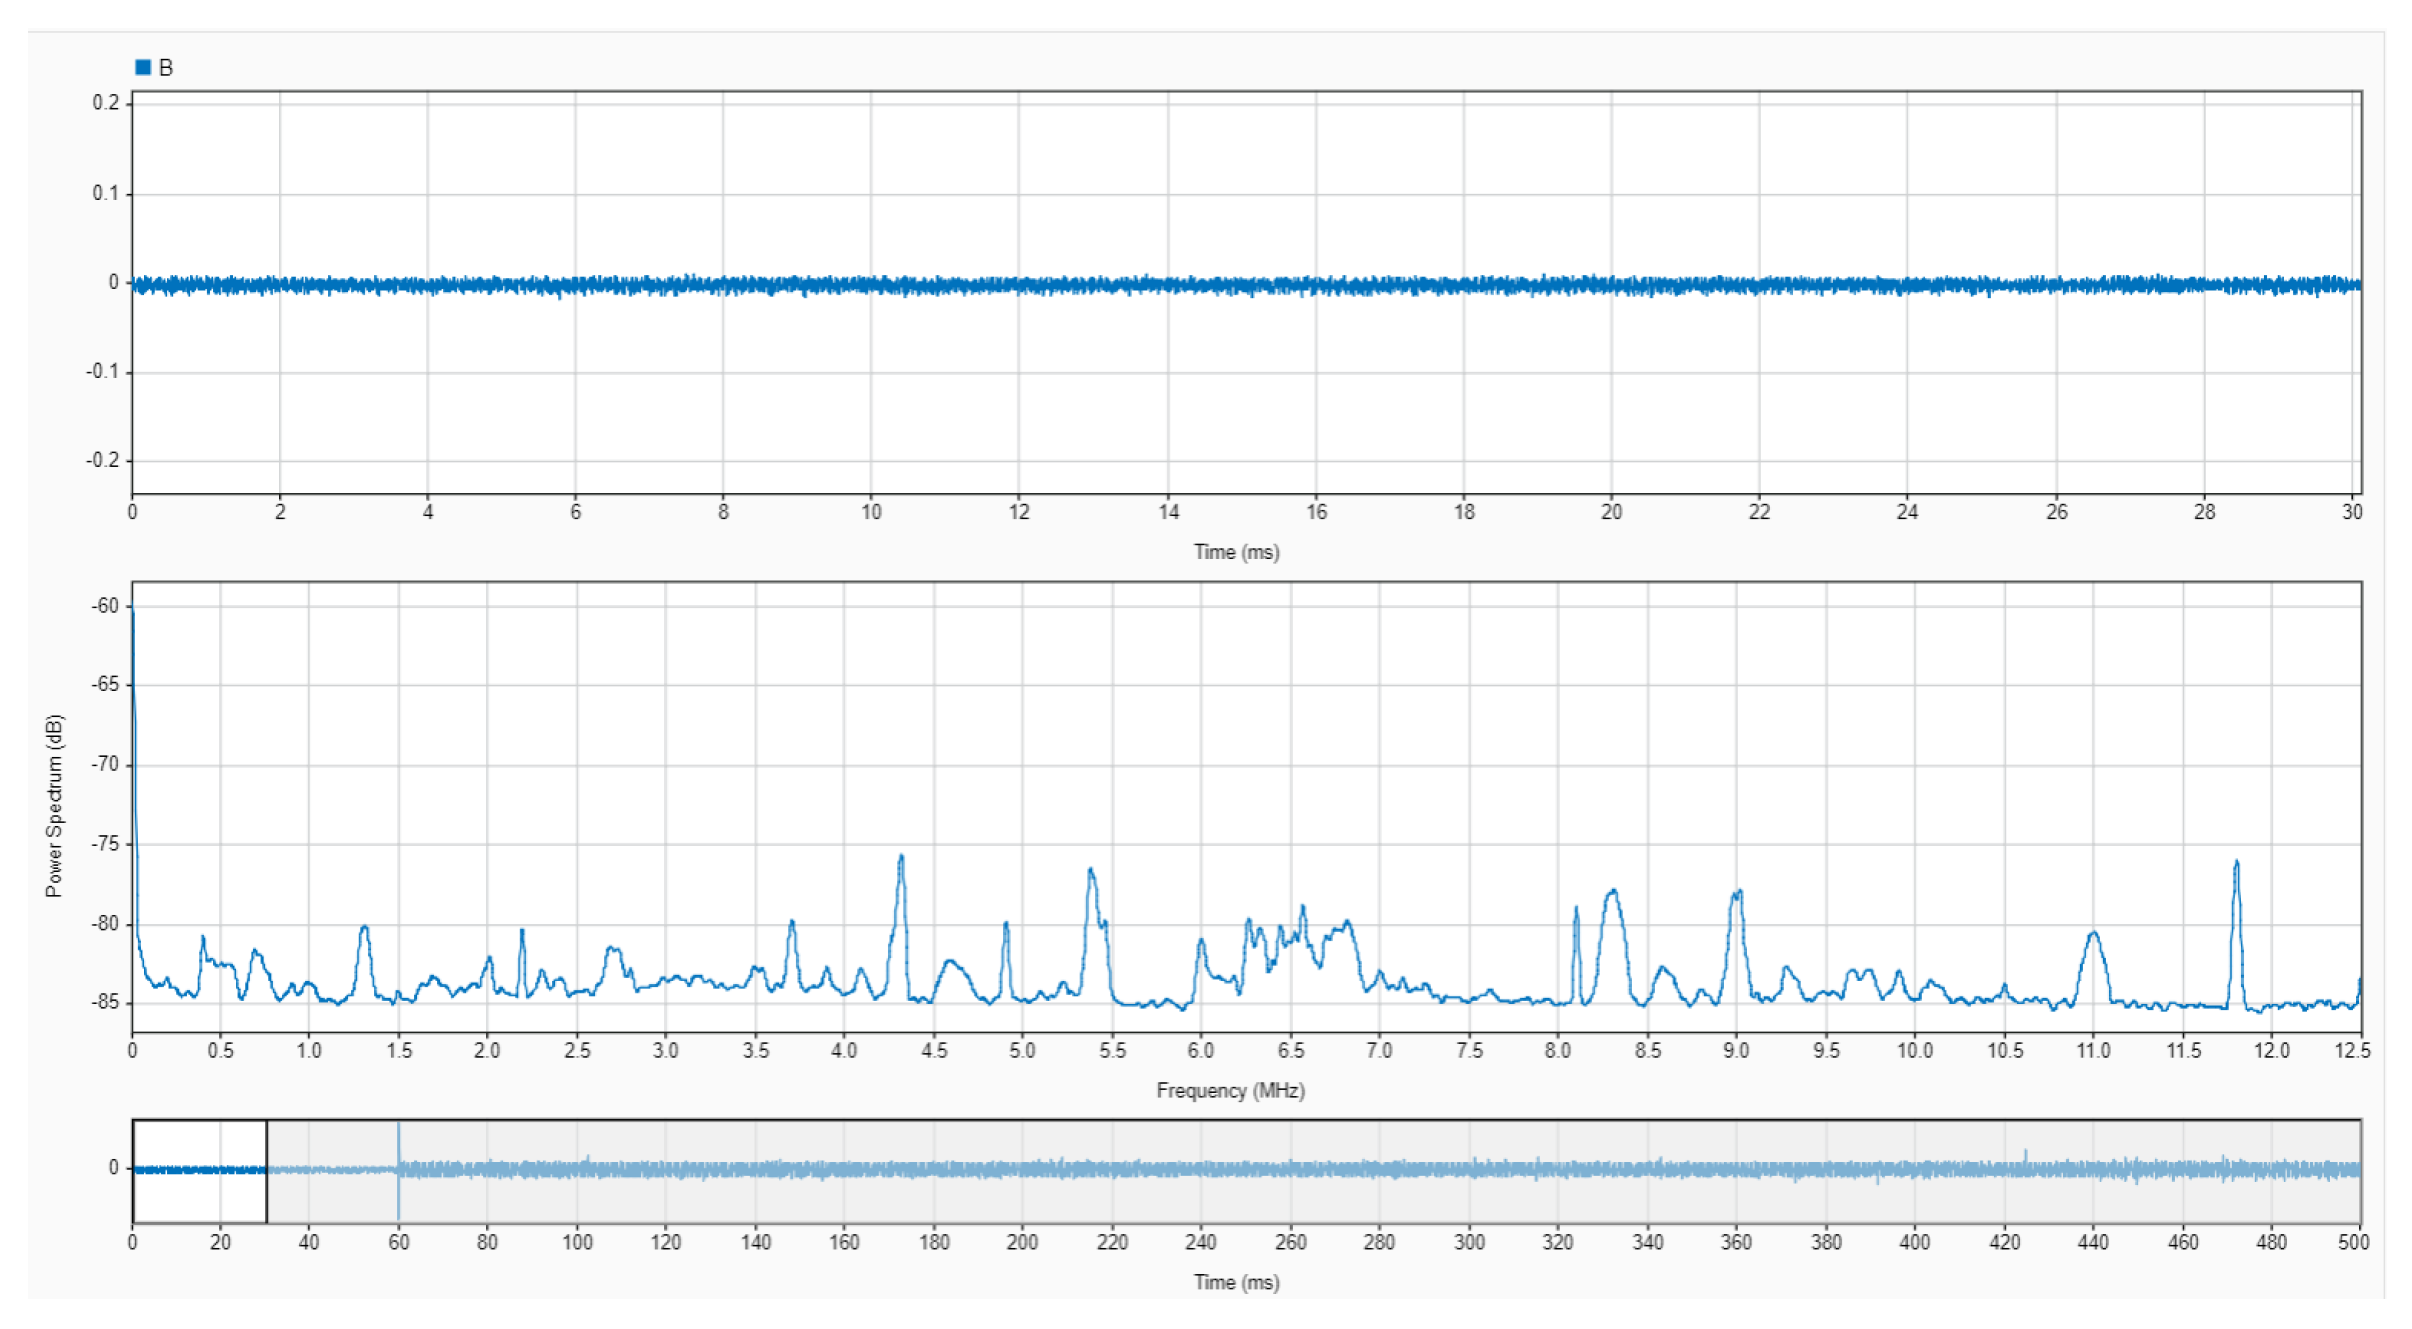
Task: Click the Time (ms) label under top plot
Action: 1236,552
